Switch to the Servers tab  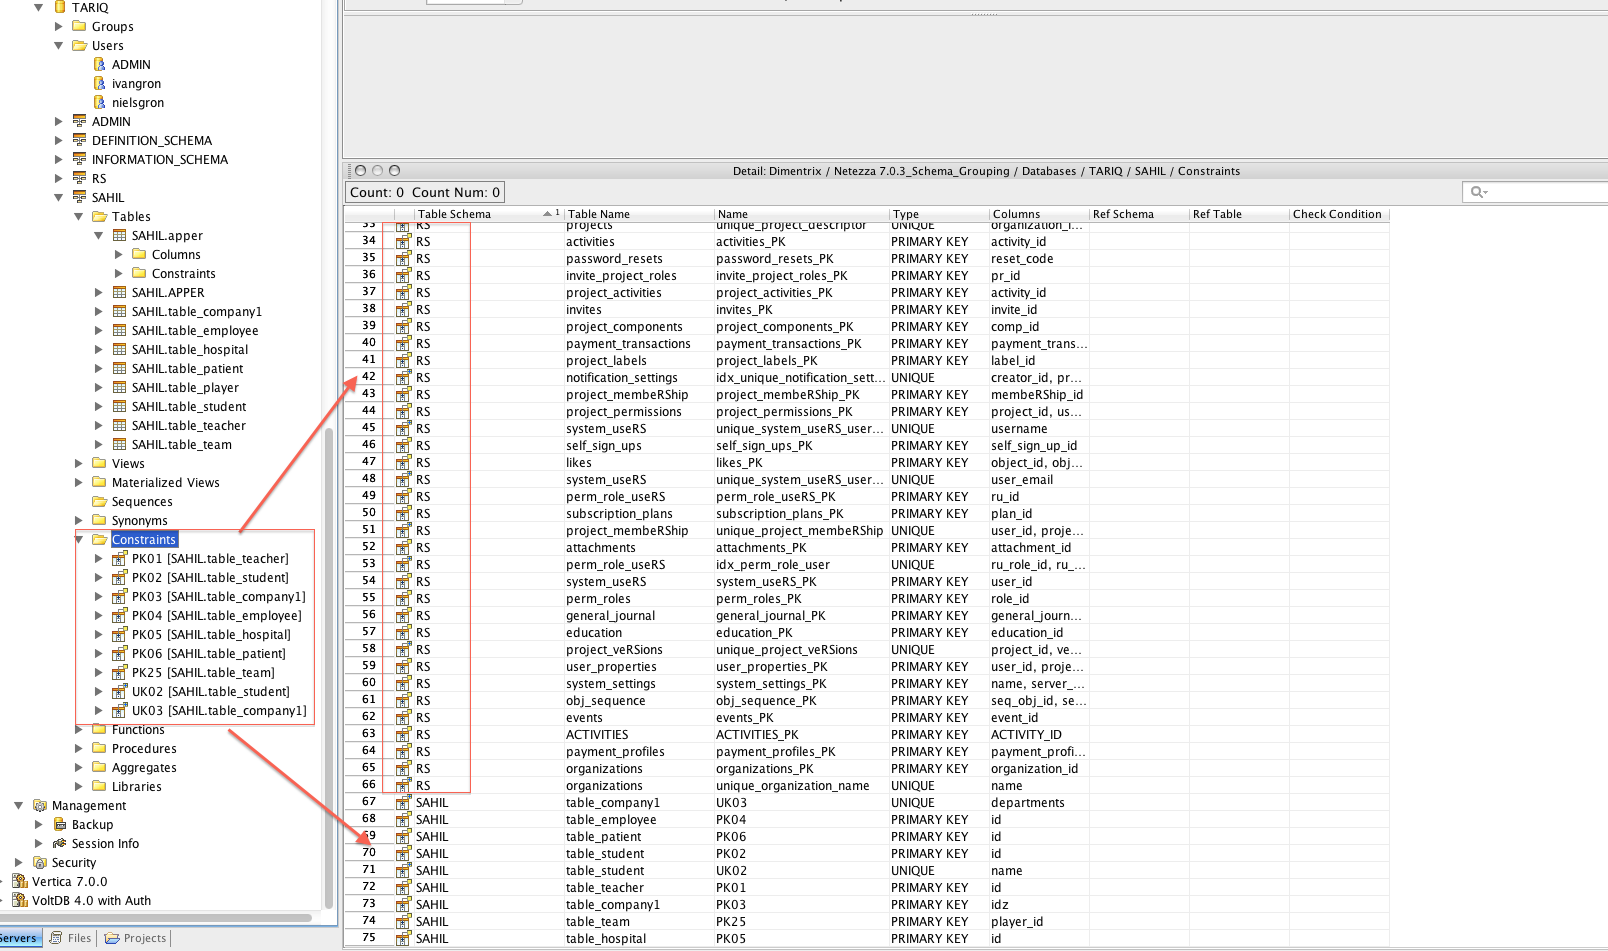[x=20, y=938]
